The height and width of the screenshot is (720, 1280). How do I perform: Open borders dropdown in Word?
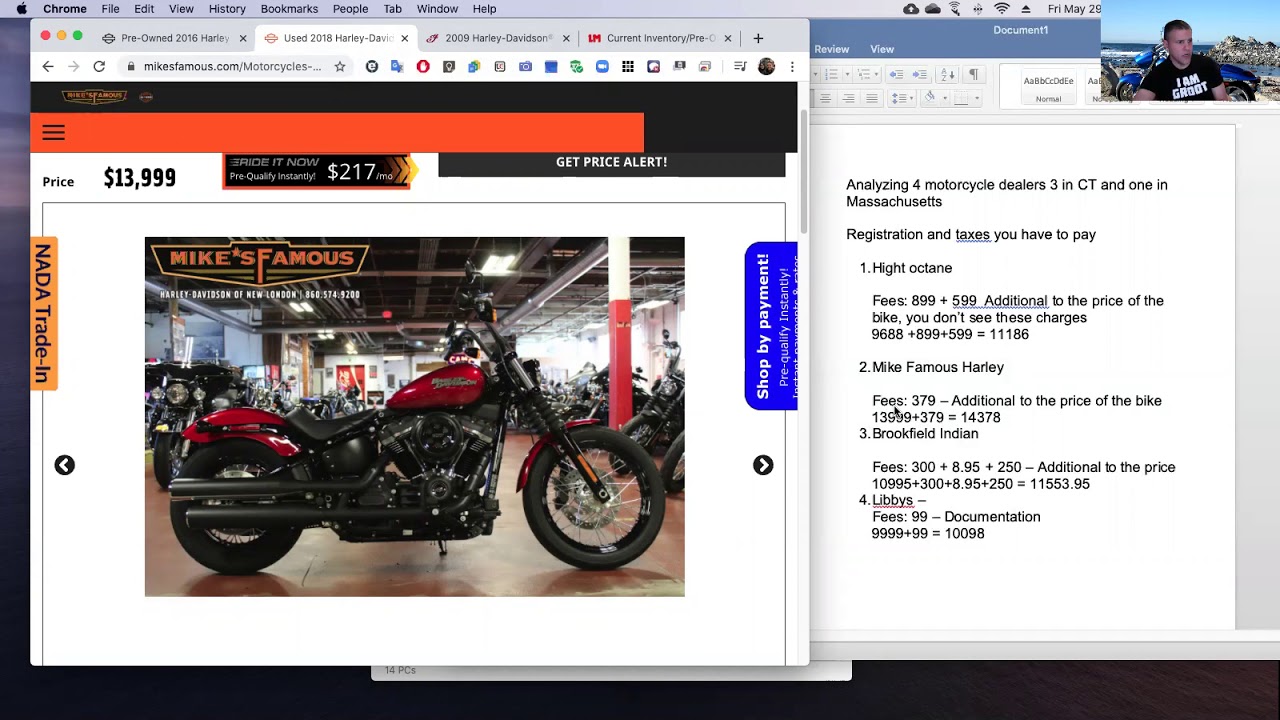pyautogui.click(x=977, y=98)
